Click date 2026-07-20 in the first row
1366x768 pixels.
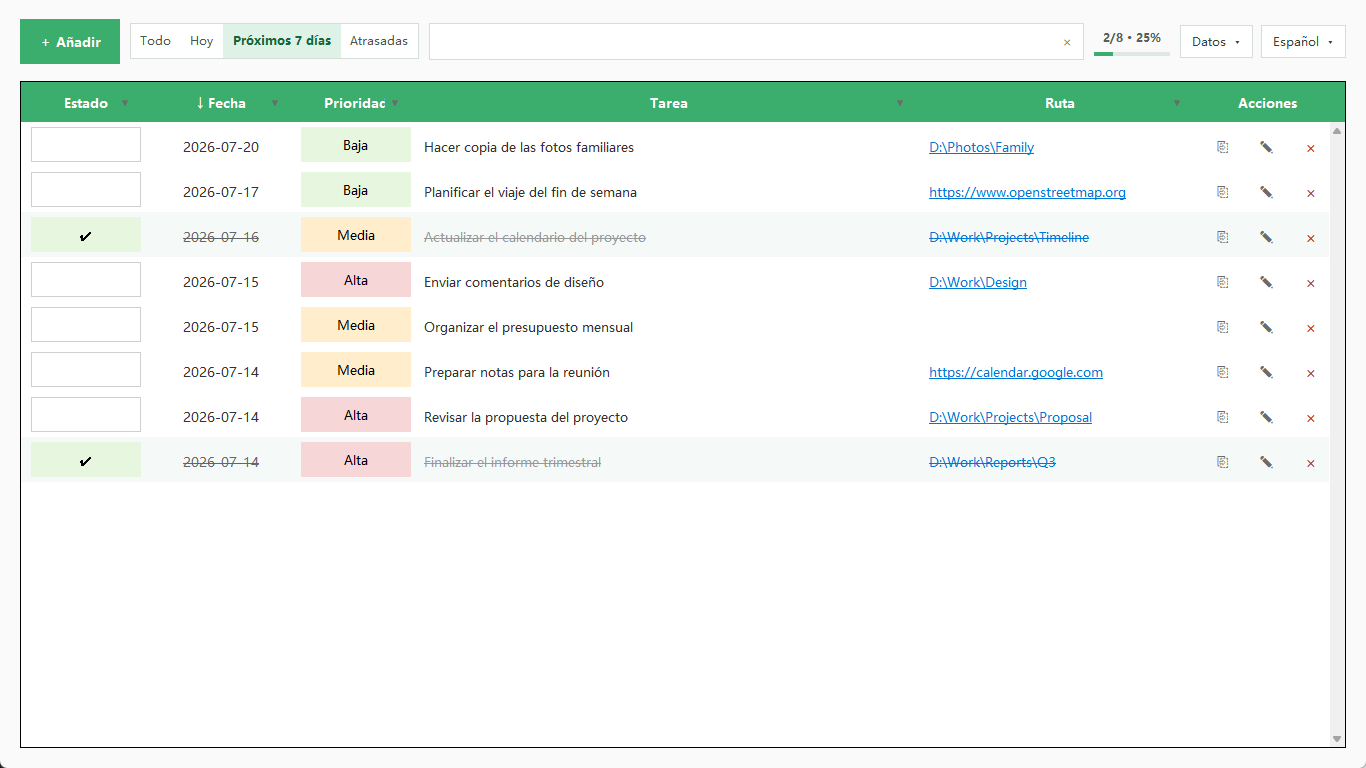pos(221,147)
